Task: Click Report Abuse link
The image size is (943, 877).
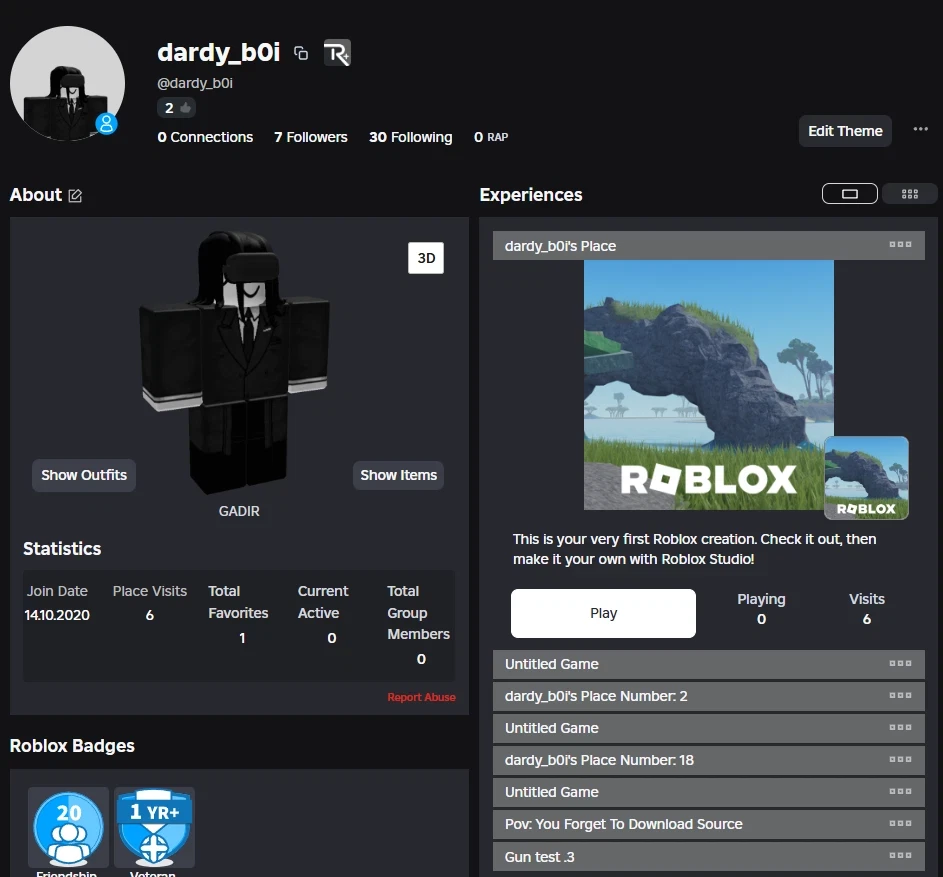Action: pos(421,697)
